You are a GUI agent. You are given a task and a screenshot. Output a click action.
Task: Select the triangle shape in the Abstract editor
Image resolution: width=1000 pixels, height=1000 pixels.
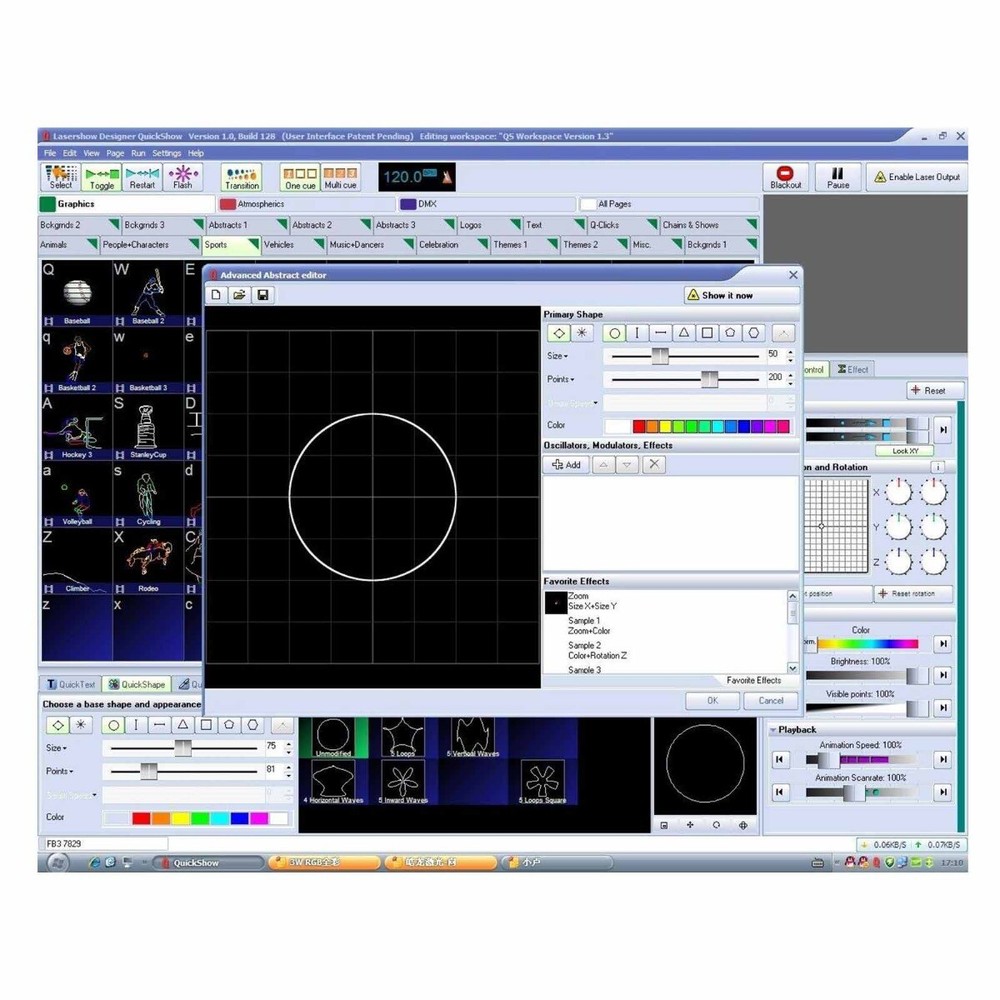tap(684, 333)
